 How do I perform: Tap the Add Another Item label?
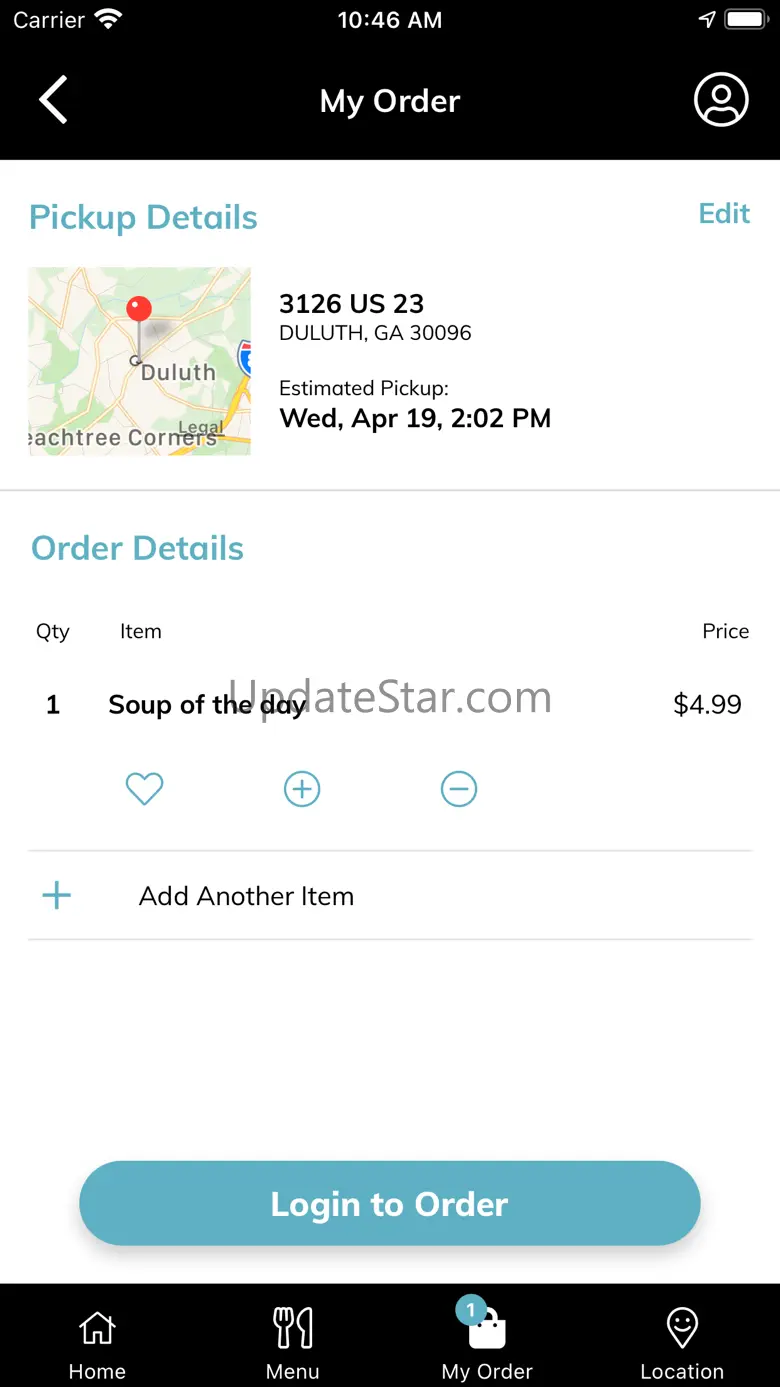[246, 896]
